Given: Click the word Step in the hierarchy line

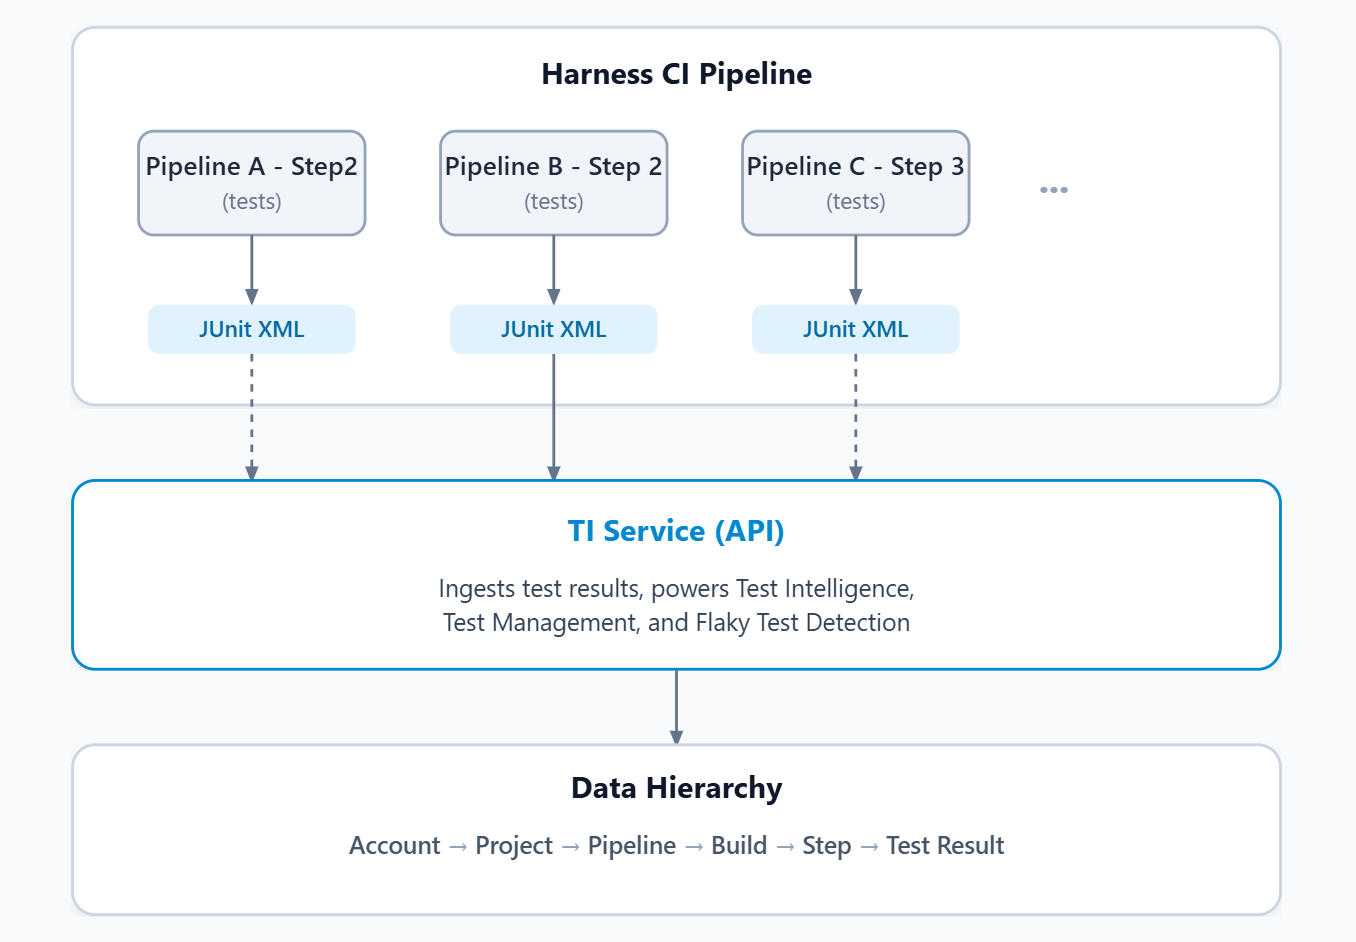Looking at the screenshot, I should 827,846.
